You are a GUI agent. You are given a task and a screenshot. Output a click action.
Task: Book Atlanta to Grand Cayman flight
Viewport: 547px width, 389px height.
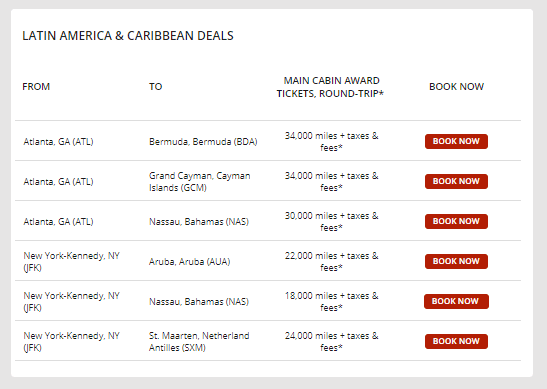pos(456,181)
